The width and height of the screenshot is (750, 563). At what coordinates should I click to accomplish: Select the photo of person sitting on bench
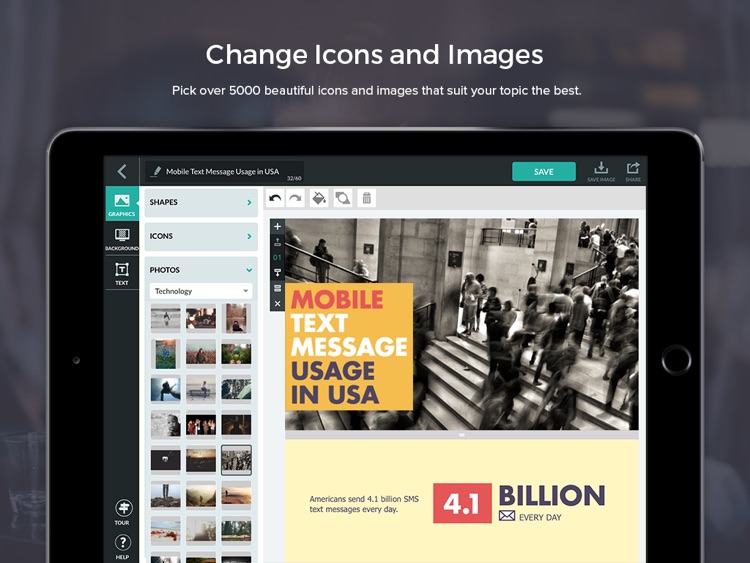201,389
